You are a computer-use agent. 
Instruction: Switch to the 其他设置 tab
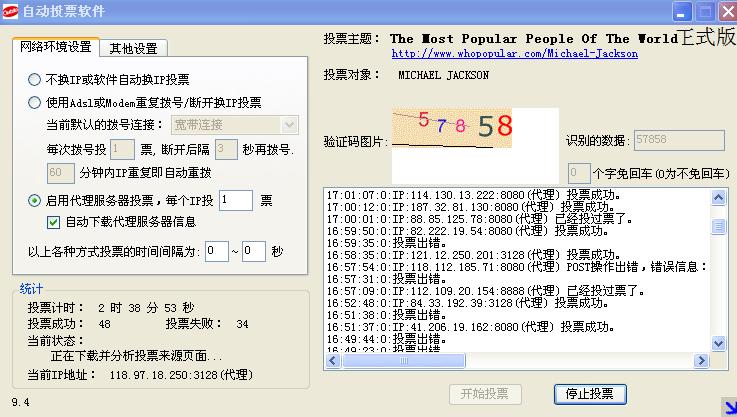(x=133, y=48)
